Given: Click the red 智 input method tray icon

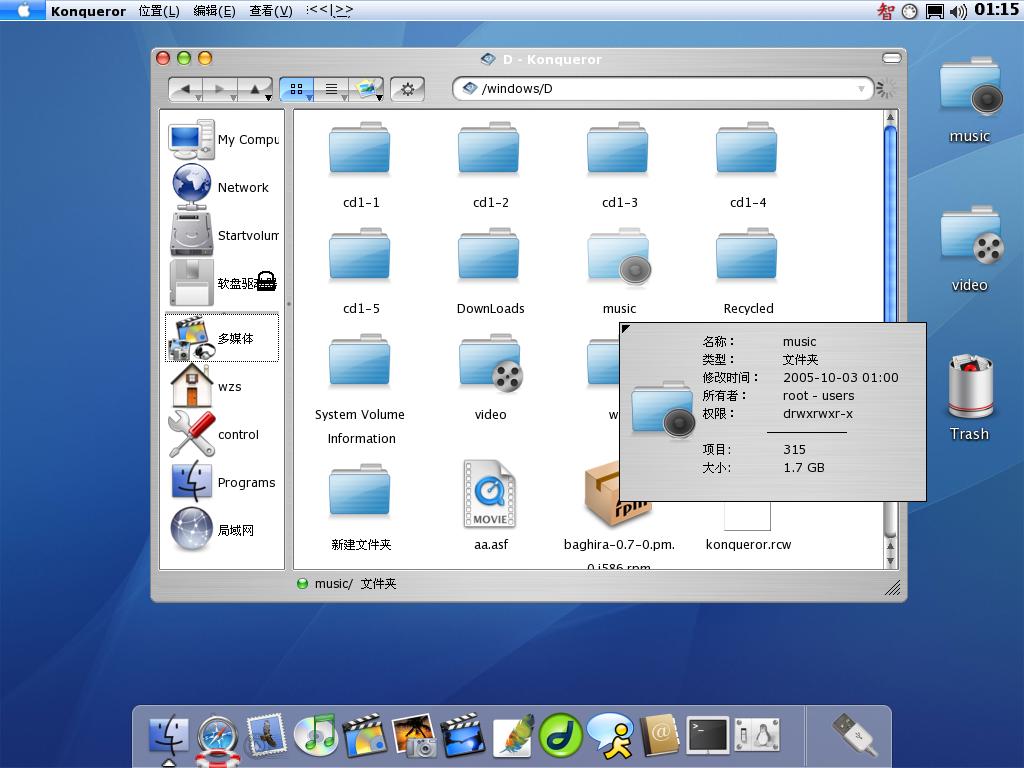Looking at the screenshot, I should click(886, 11).
